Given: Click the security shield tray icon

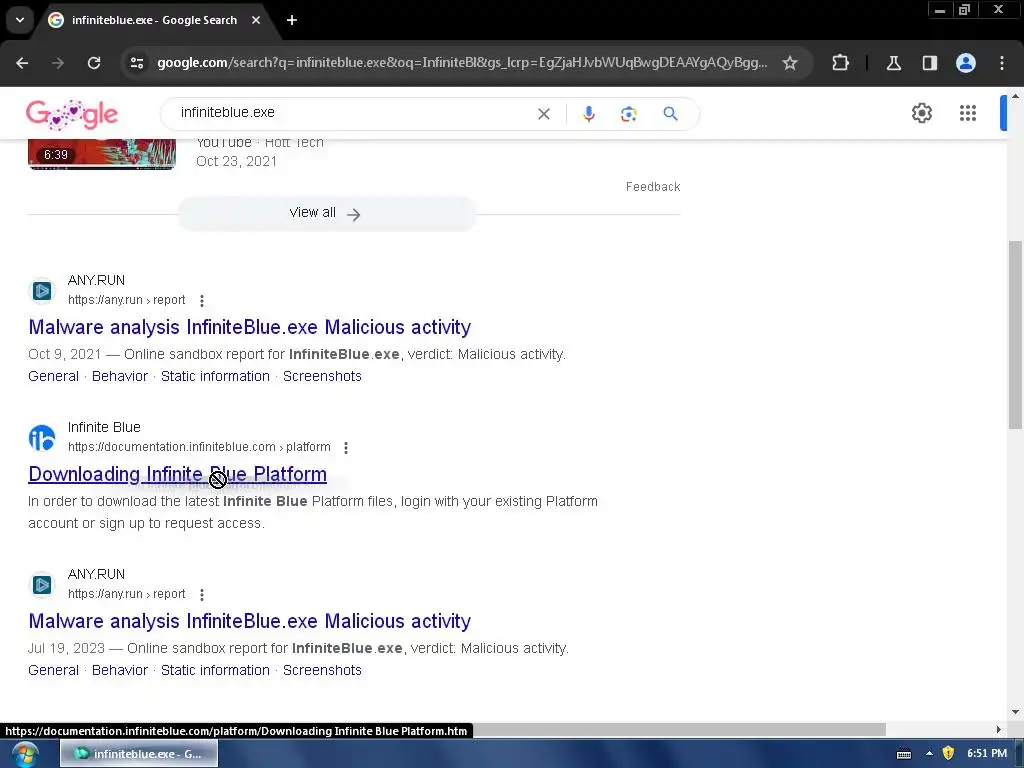Looking at the screenshot, I should coord(948,754).
